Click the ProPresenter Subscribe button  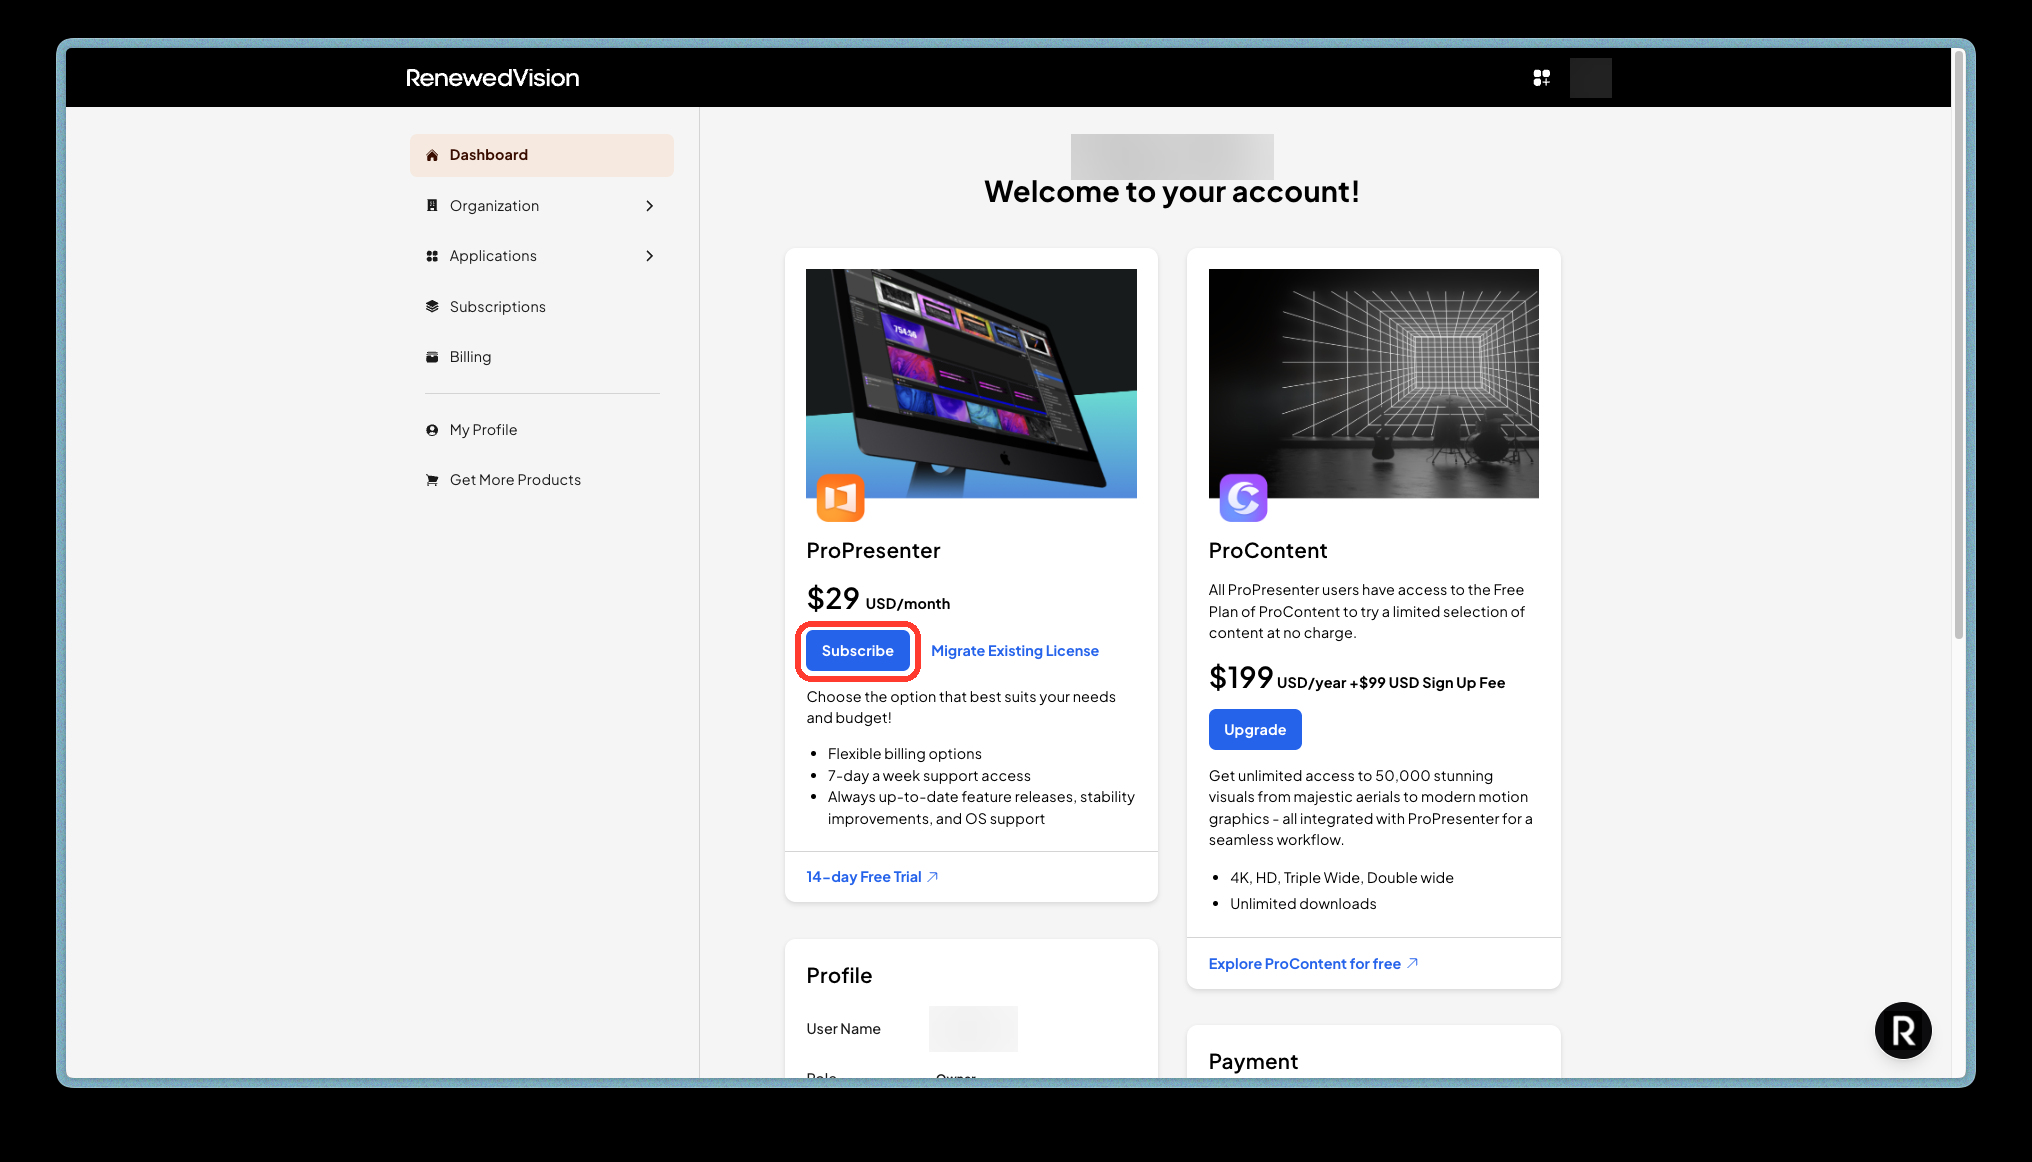tap(858, 651)
